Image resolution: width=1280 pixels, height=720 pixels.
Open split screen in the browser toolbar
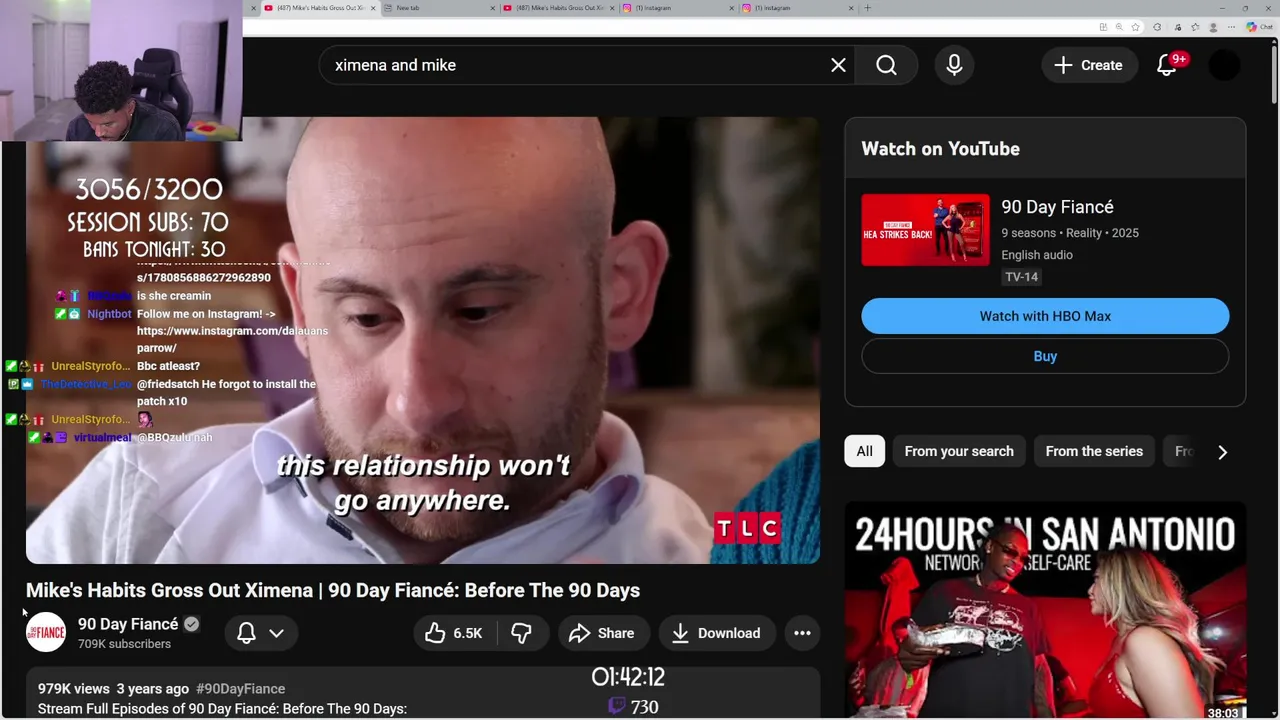tap(1103, 27)
